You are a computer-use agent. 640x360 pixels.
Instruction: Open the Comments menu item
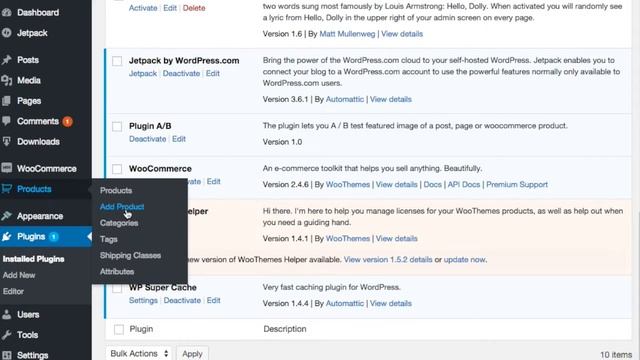pyautogui.click(x=38, y=121)
